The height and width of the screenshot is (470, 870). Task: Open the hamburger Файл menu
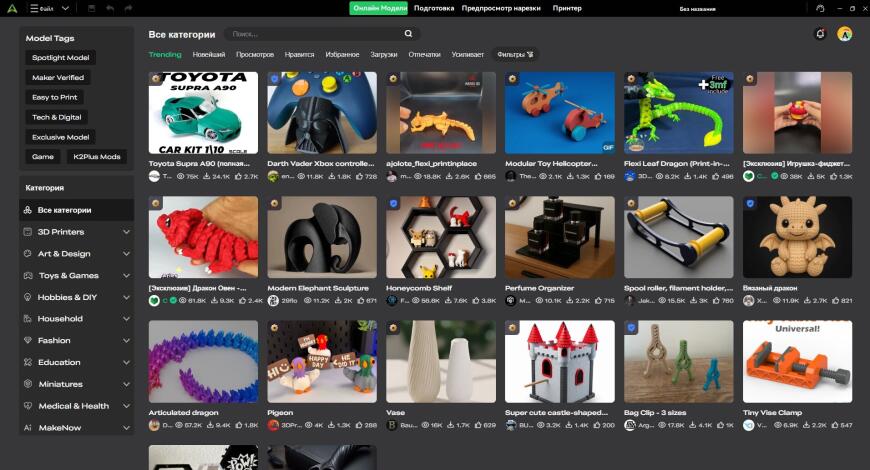click(42, 8)
